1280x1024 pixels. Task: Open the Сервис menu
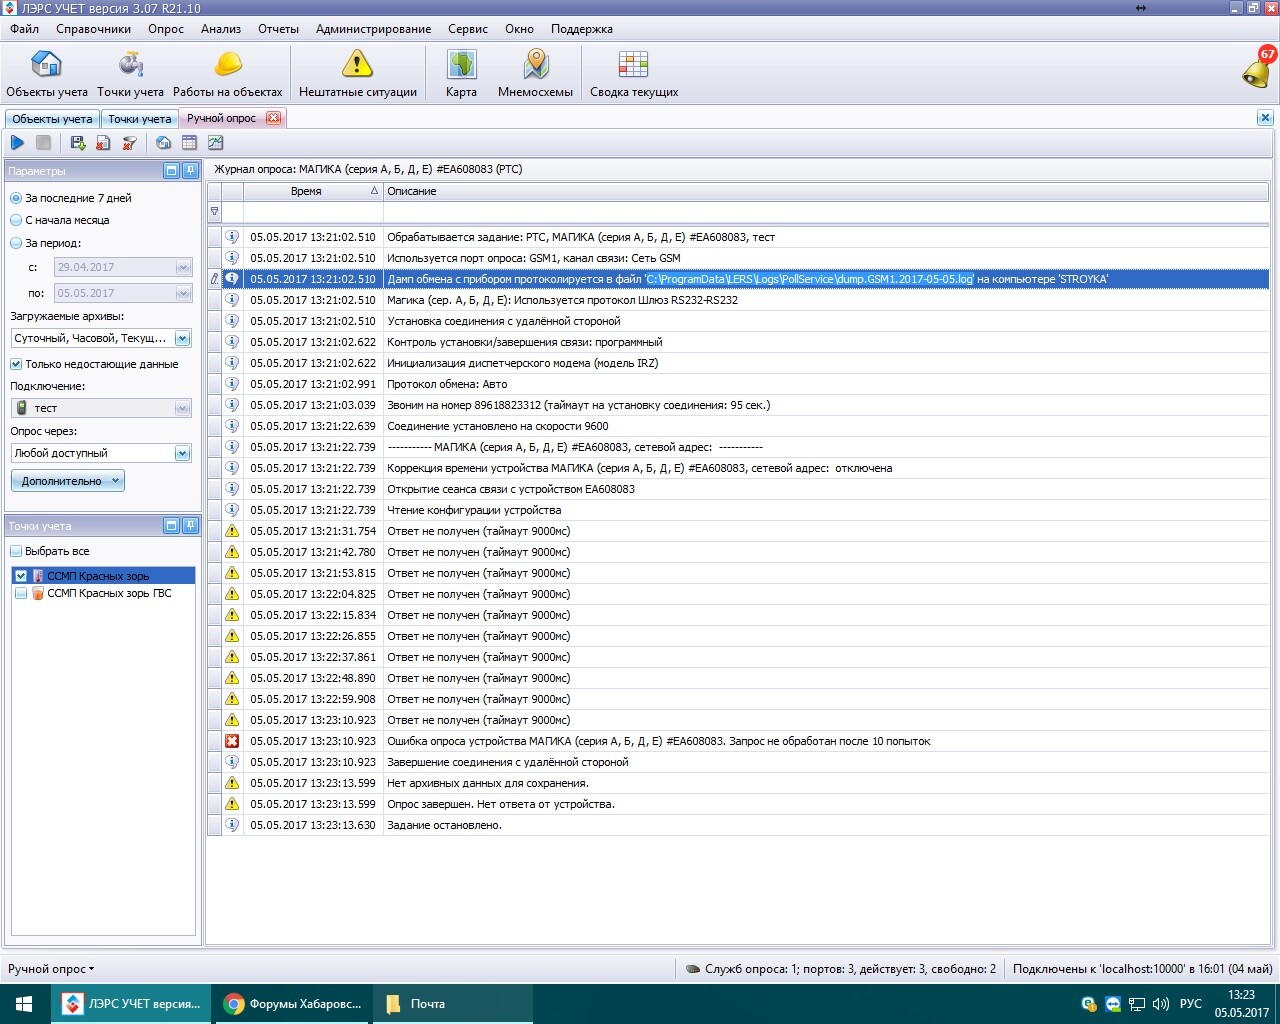click(x=468, y=29)
